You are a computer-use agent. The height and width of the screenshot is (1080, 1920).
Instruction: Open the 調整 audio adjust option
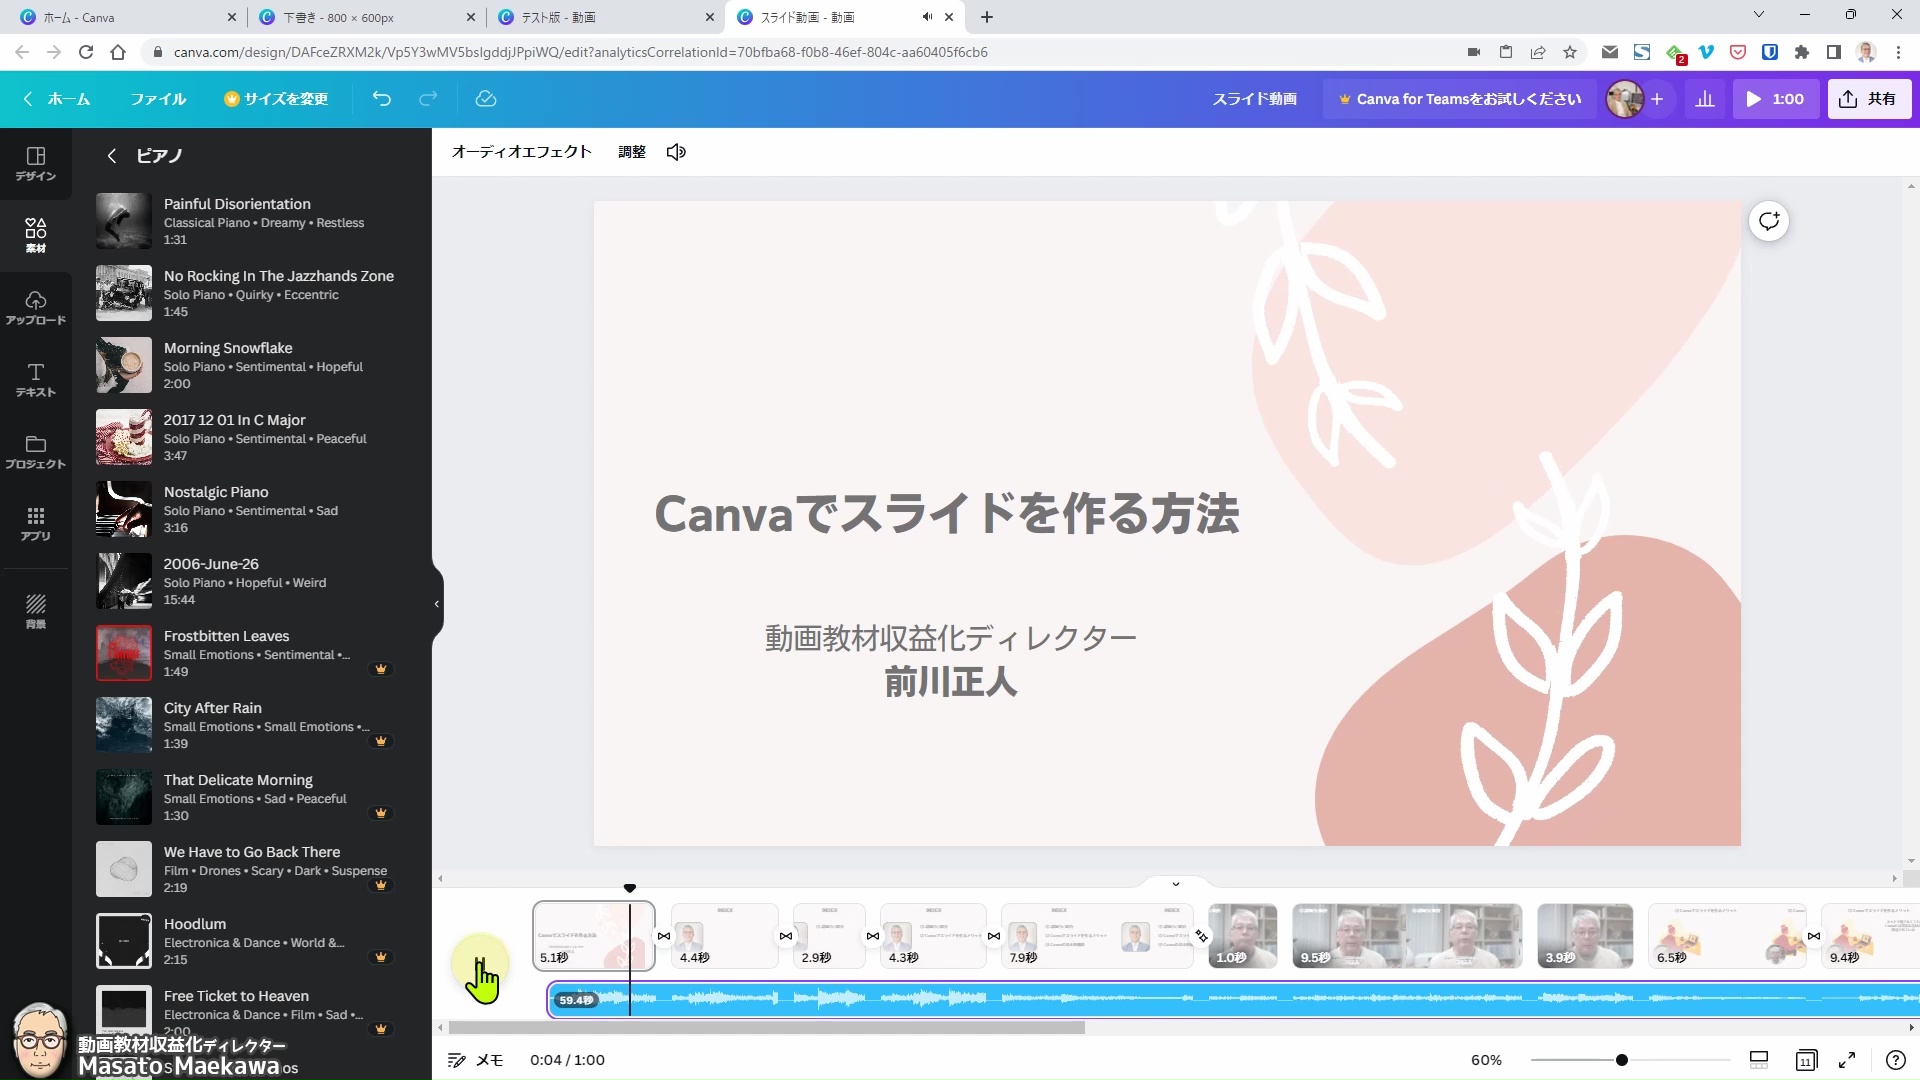click(x=632, y=152)
